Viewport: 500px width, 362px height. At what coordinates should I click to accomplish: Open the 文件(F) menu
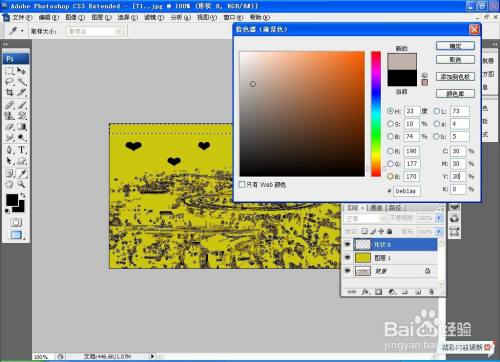[x=22, y=17]
